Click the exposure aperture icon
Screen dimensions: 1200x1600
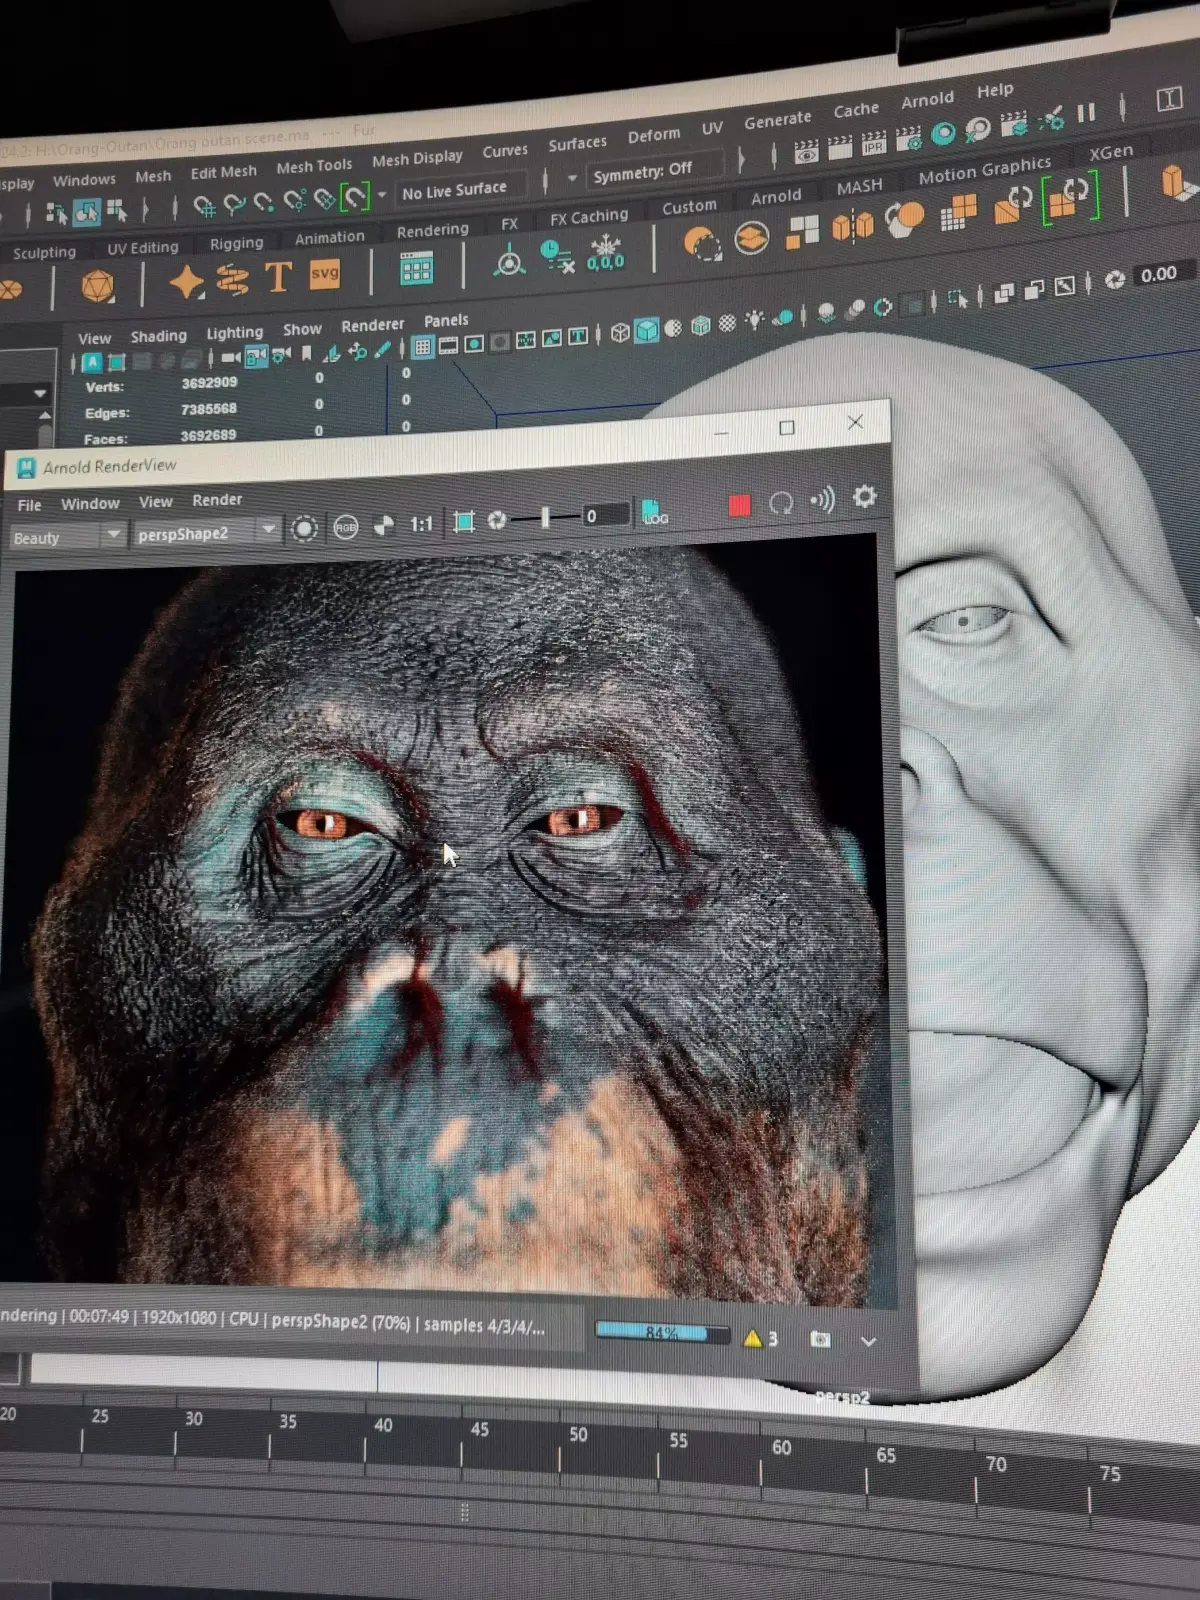tap(496, 520)
